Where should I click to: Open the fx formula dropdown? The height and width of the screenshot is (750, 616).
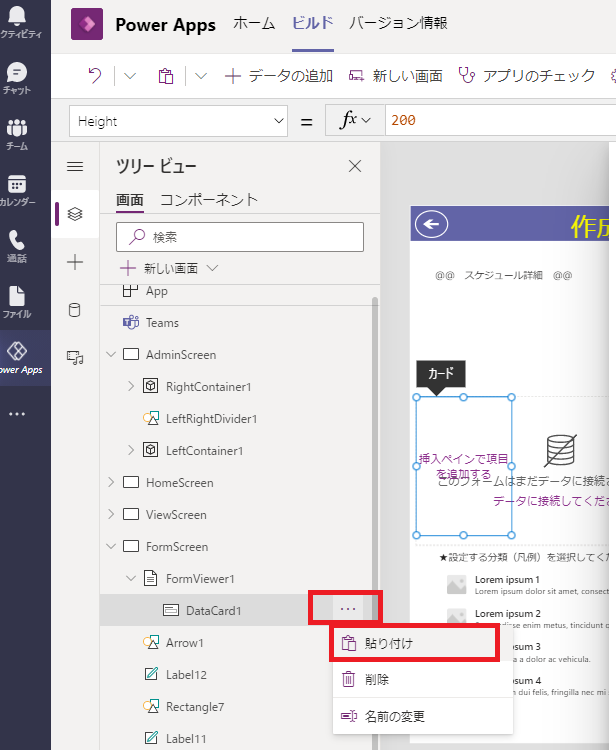pos(355,120)
